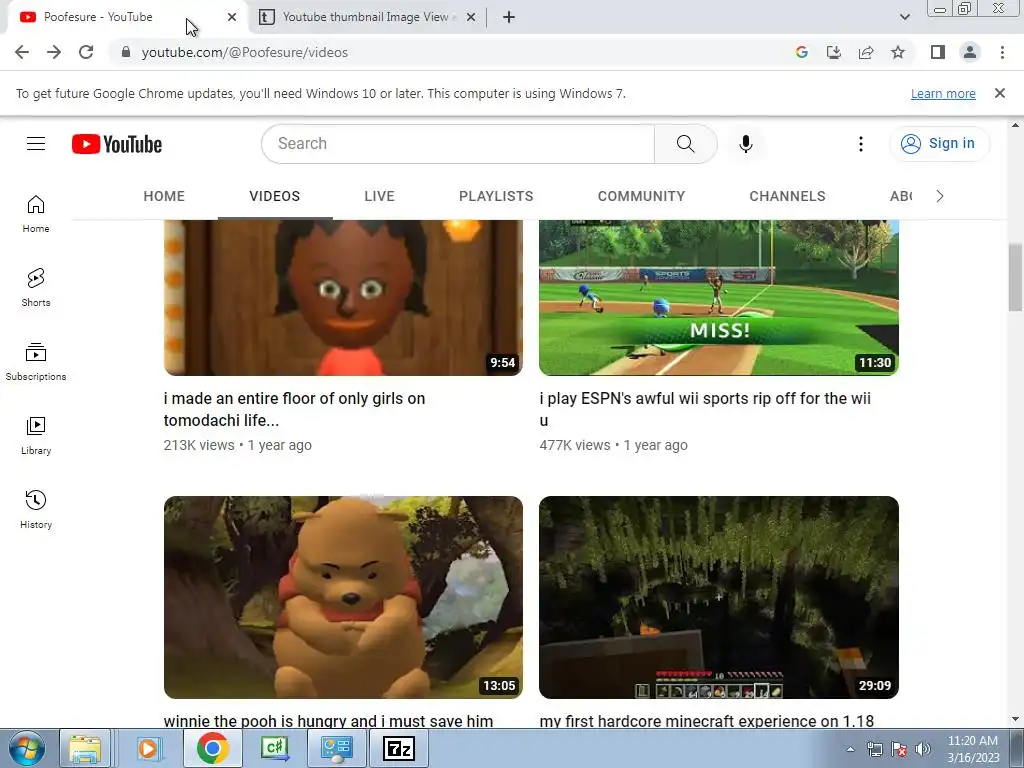Bookmark this page with the star
The height and width of the screenshot is (768, 1024).
[x=898, y=52]
